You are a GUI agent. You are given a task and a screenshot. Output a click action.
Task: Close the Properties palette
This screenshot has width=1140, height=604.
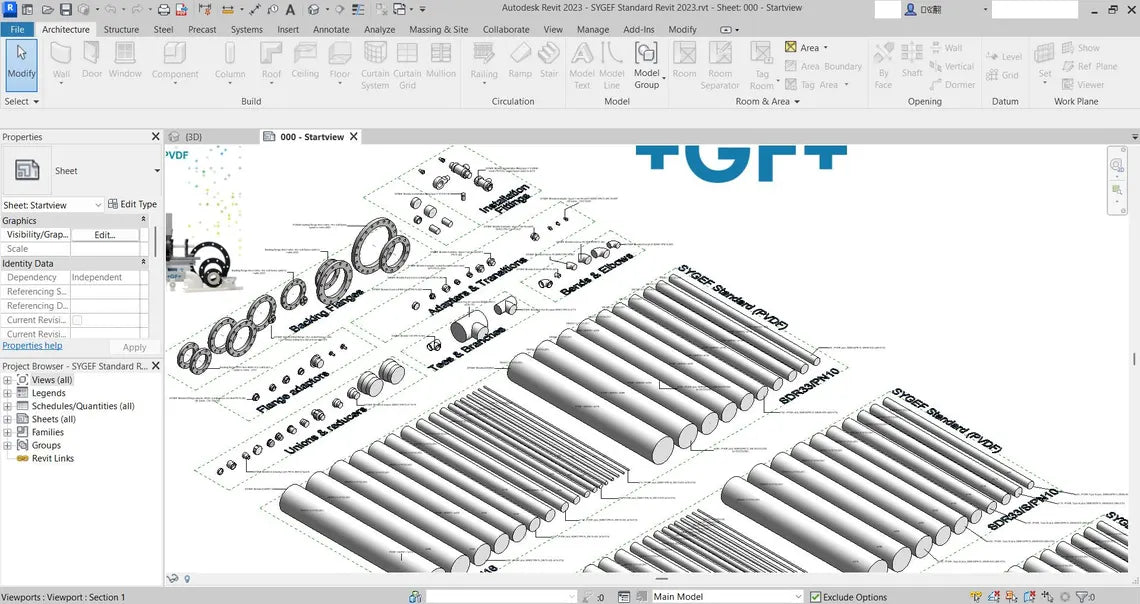click(x=155, y=137)
